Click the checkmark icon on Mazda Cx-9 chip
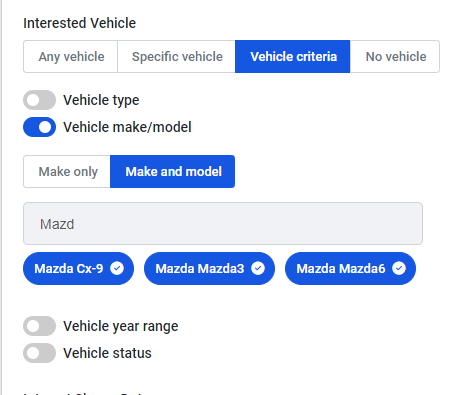The width and height of the screenshot is (468, 395). [x=117, y=268]
